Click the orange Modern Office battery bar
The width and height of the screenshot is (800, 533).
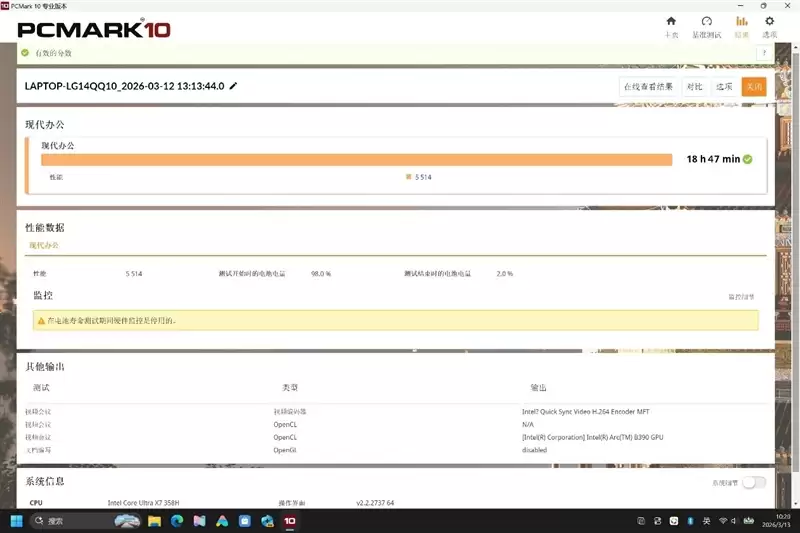click(357, 160)
